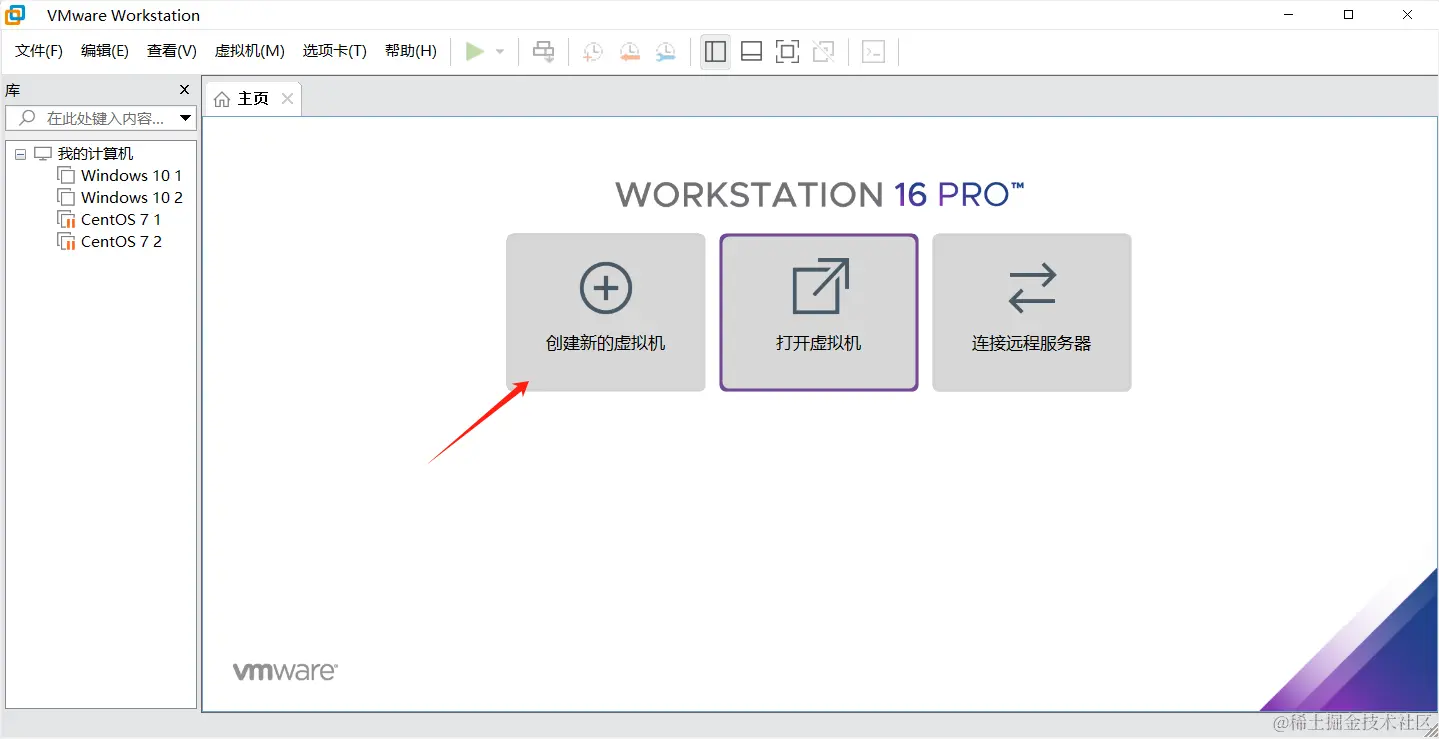Viewport: 1439px width, 739px height.
Task: Click the take snapshot toolbar icon
Action: (593, 52)
